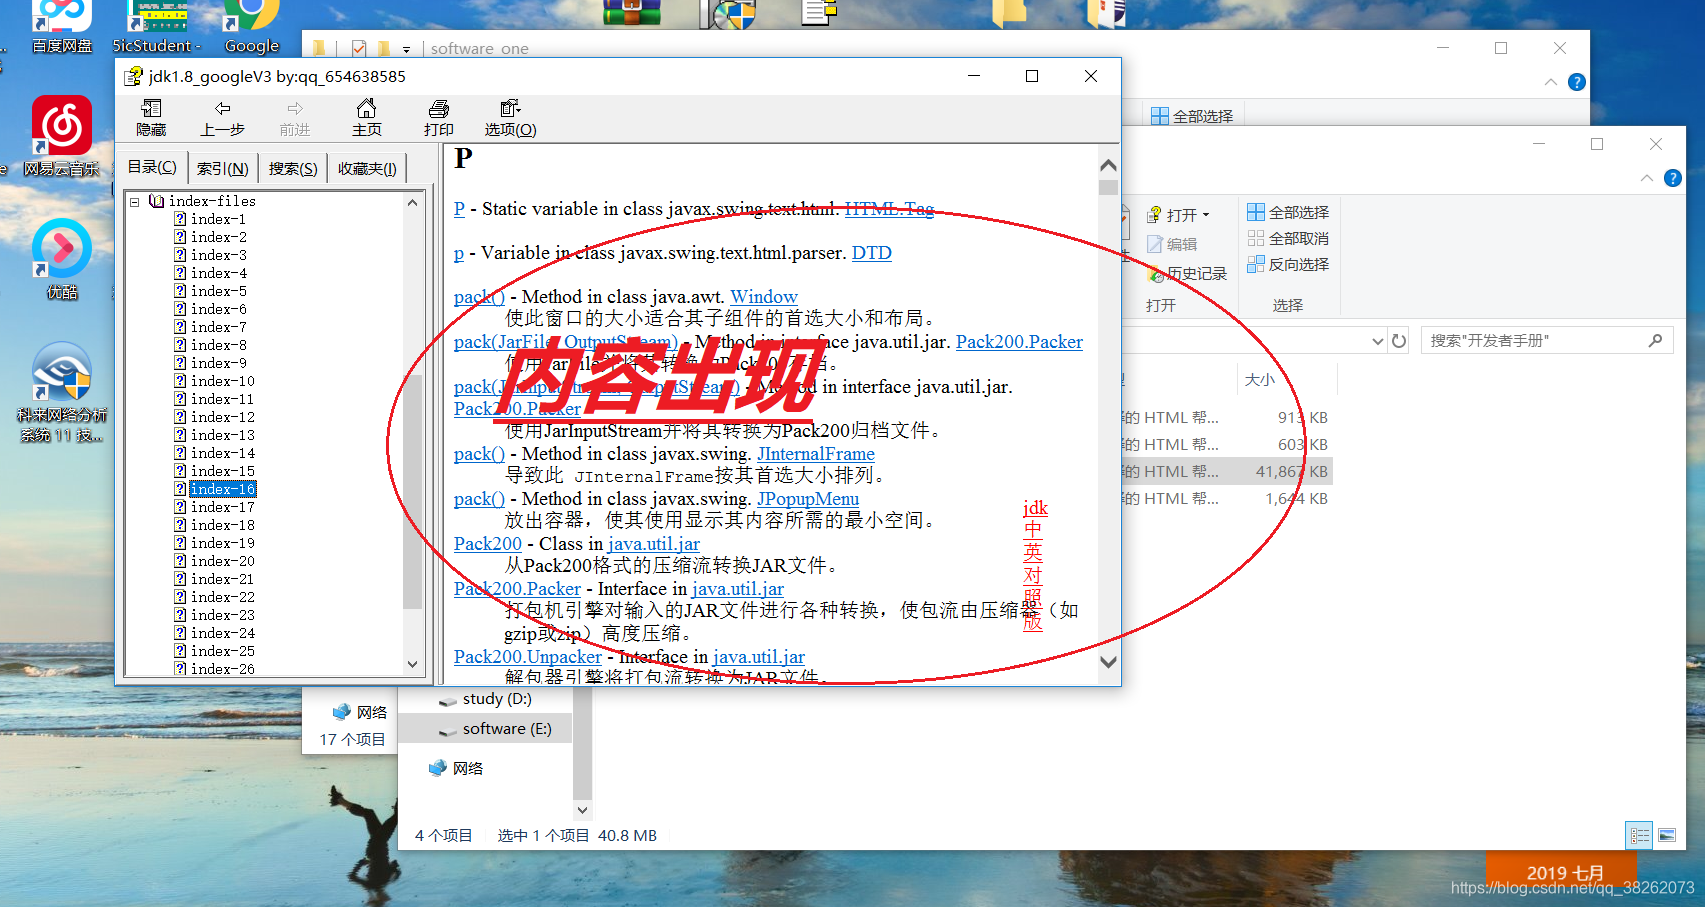The height and width of the screenshot is (907, 1705).
Task: Expand the Explorer address history dropdown
Action: click(x=1377, y=341)
